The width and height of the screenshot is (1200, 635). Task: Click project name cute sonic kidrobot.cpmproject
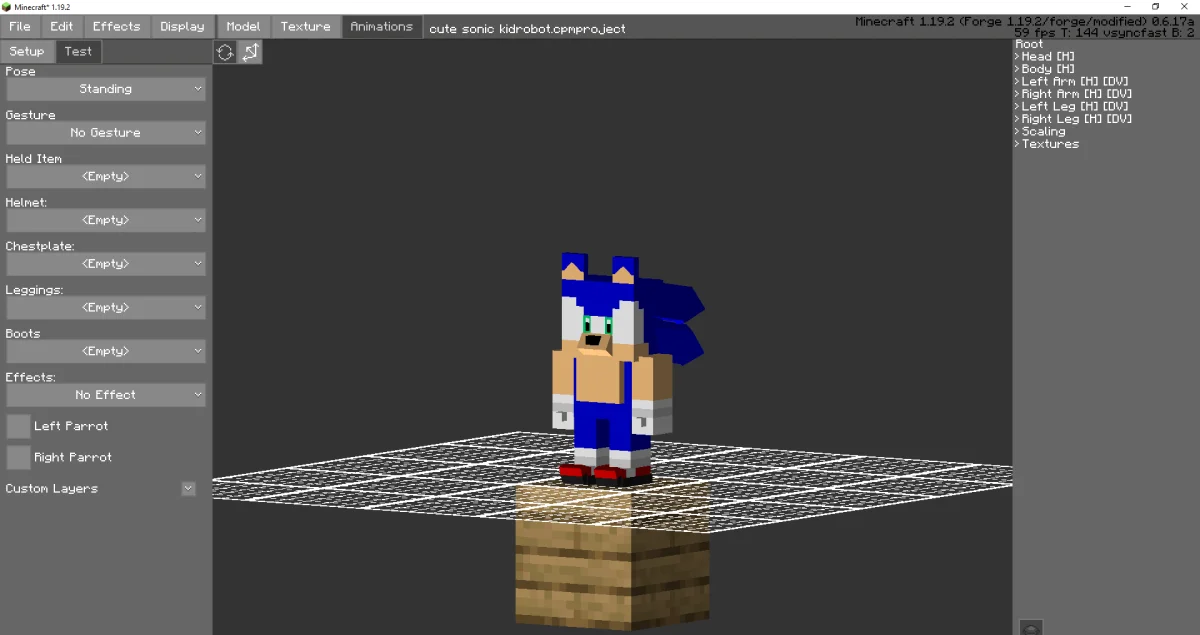point(527,28)
